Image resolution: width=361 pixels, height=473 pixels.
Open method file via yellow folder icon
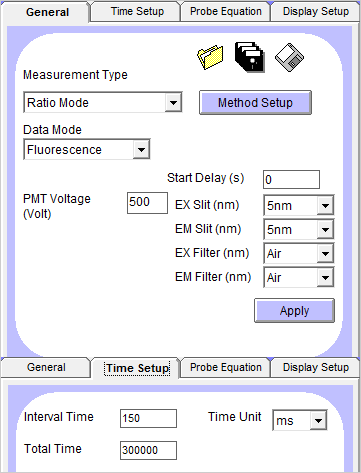coord(210,57)
